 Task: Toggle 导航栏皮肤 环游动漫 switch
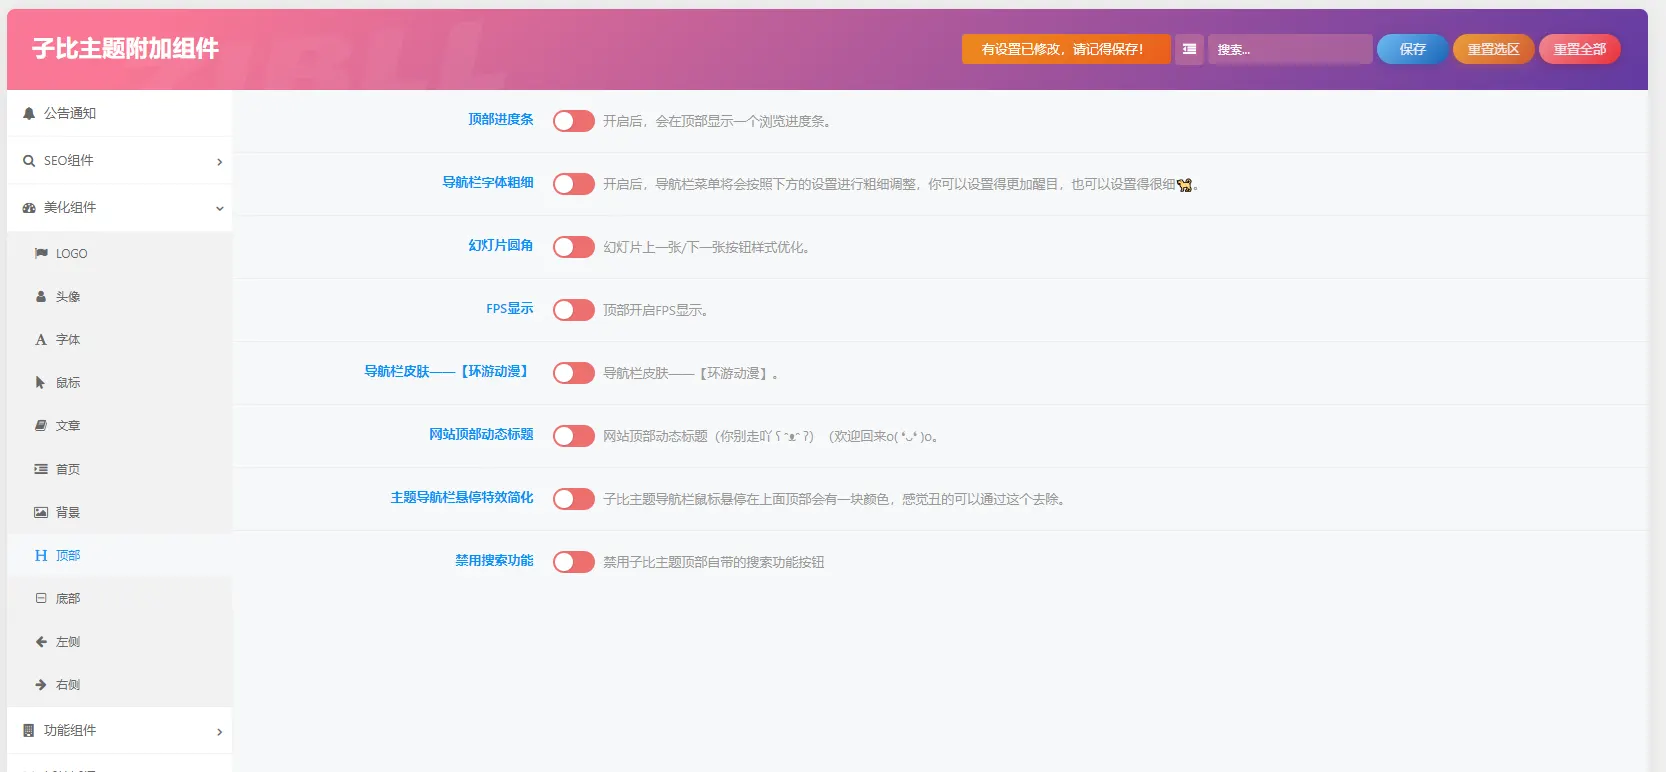click(x=574, y=373)
